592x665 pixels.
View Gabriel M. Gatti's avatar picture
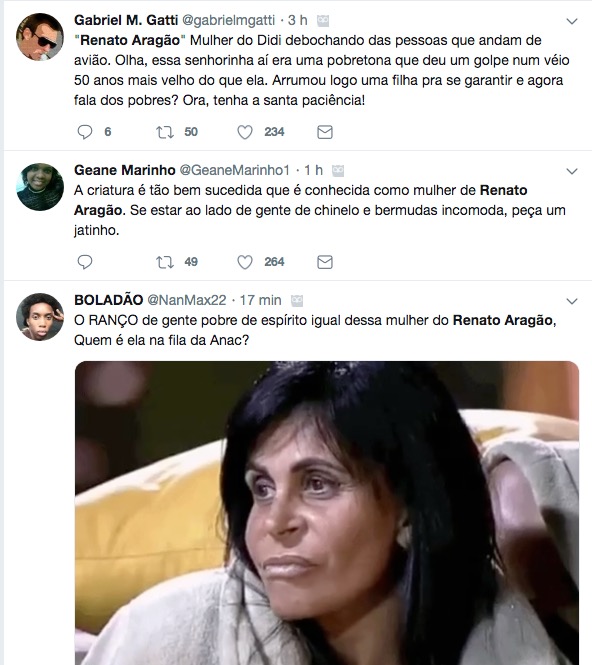click(x=40, y=37)
